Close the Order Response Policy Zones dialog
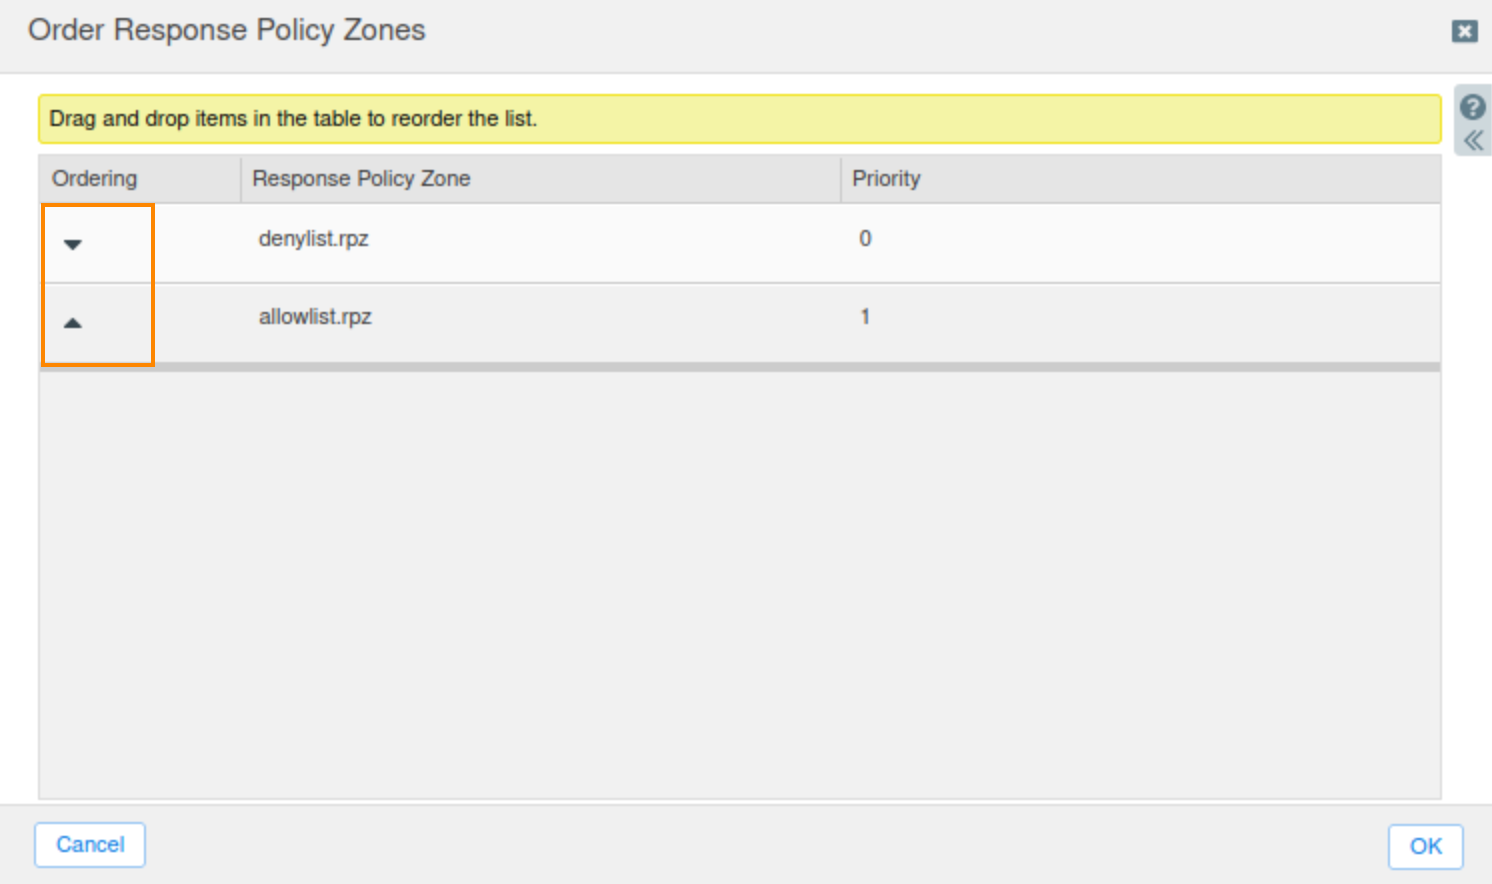The height and width of the screenshot is (884, 1492). [x=1465, y=31]
